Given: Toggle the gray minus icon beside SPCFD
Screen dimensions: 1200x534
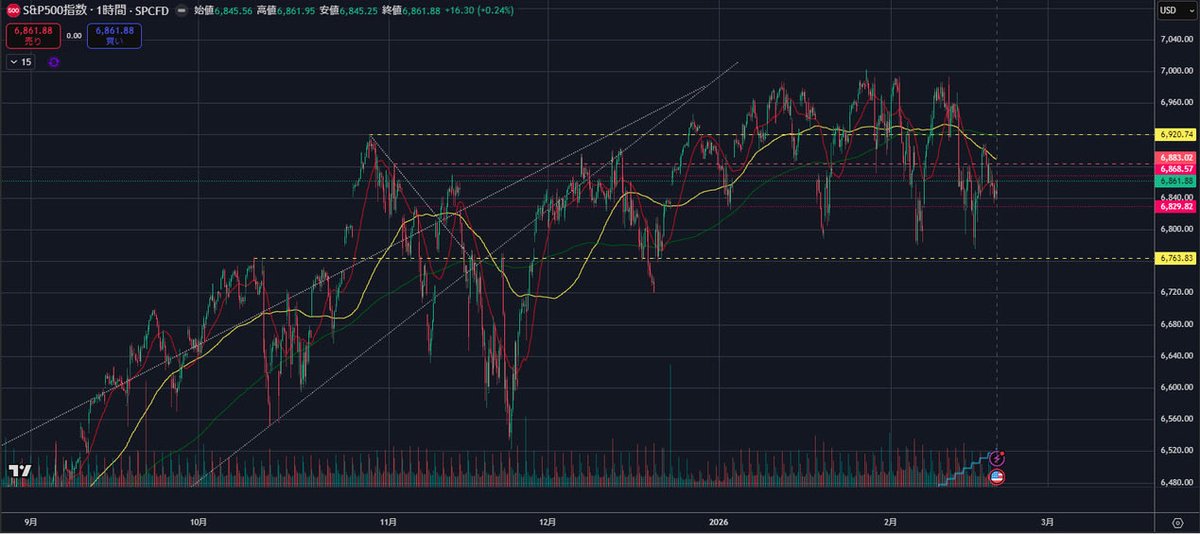Looking at the screenshot, I should 183,10.
